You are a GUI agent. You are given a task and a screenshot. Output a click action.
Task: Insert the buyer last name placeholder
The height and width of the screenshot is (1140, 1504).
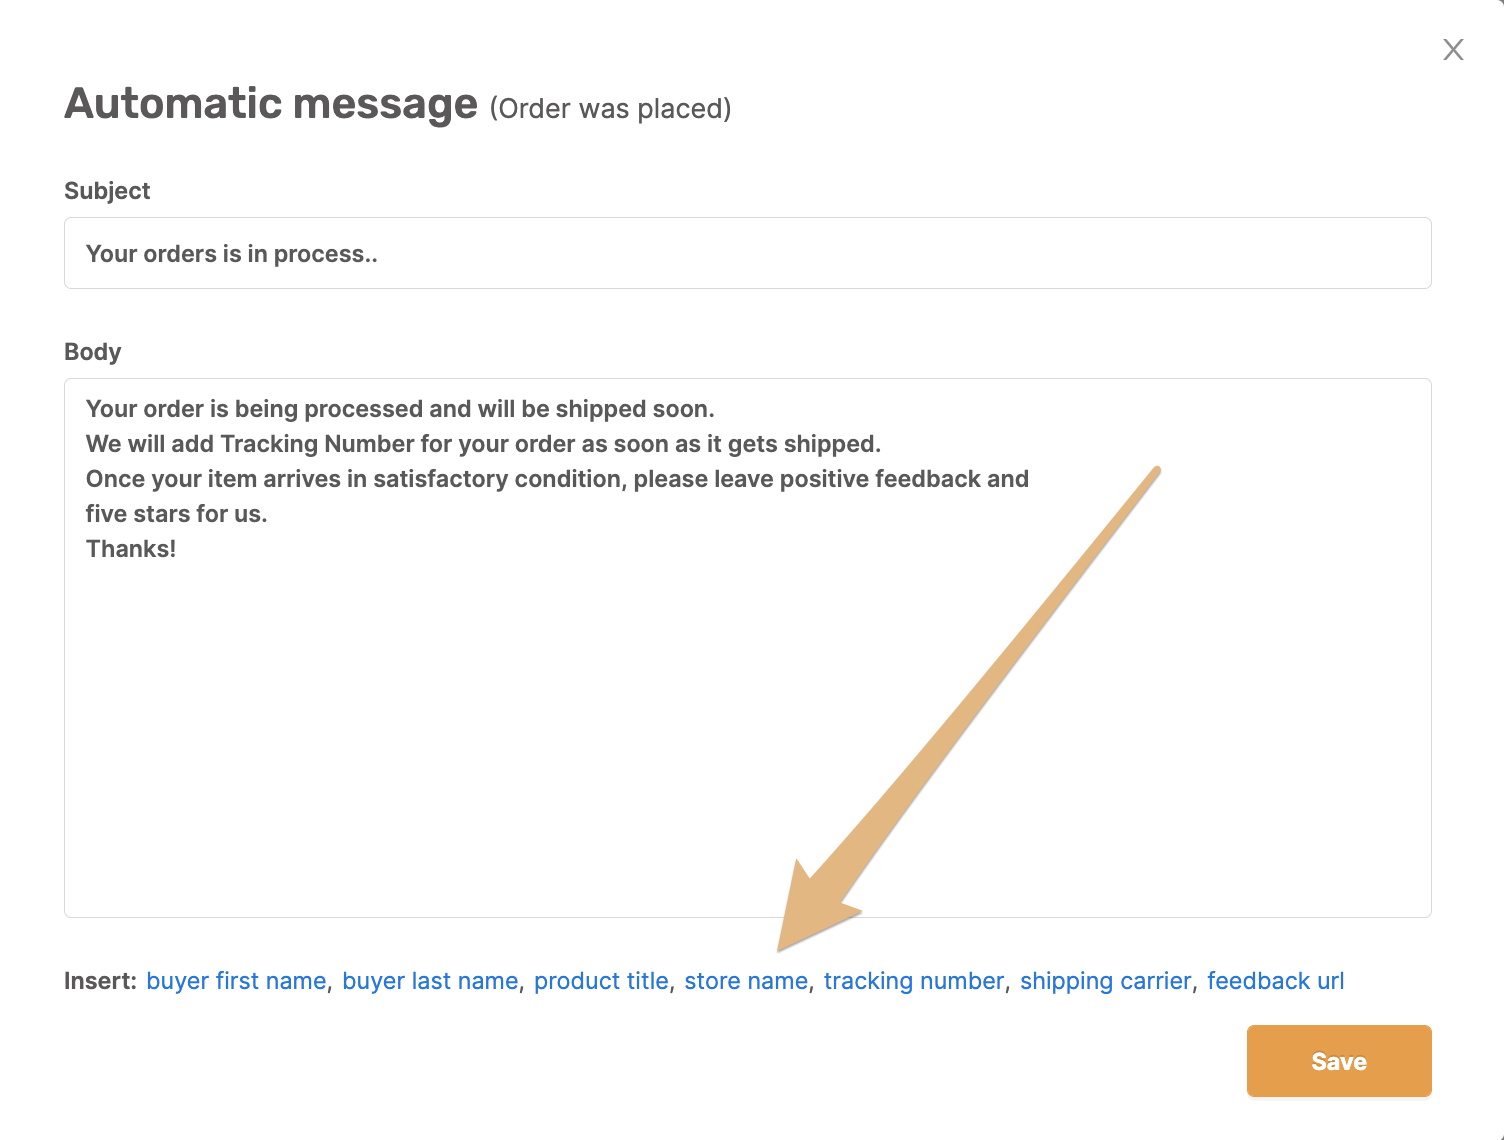(x=430, y=981)
